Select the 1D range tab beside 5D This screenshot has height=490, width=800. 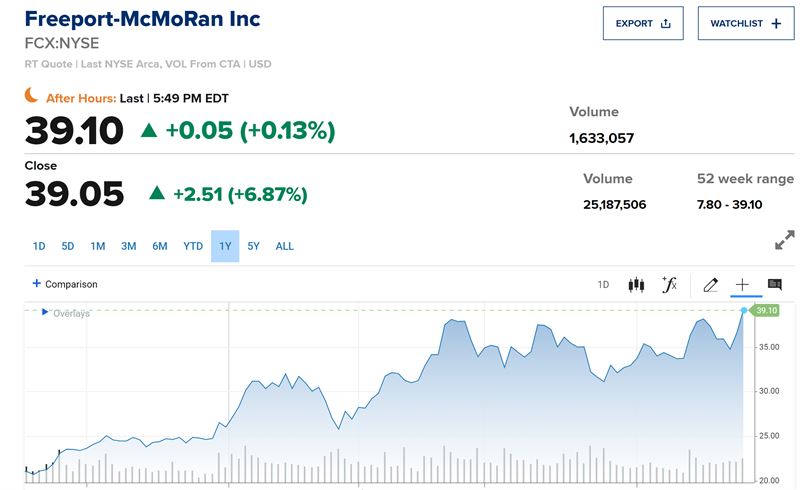(x=39, y=246)
